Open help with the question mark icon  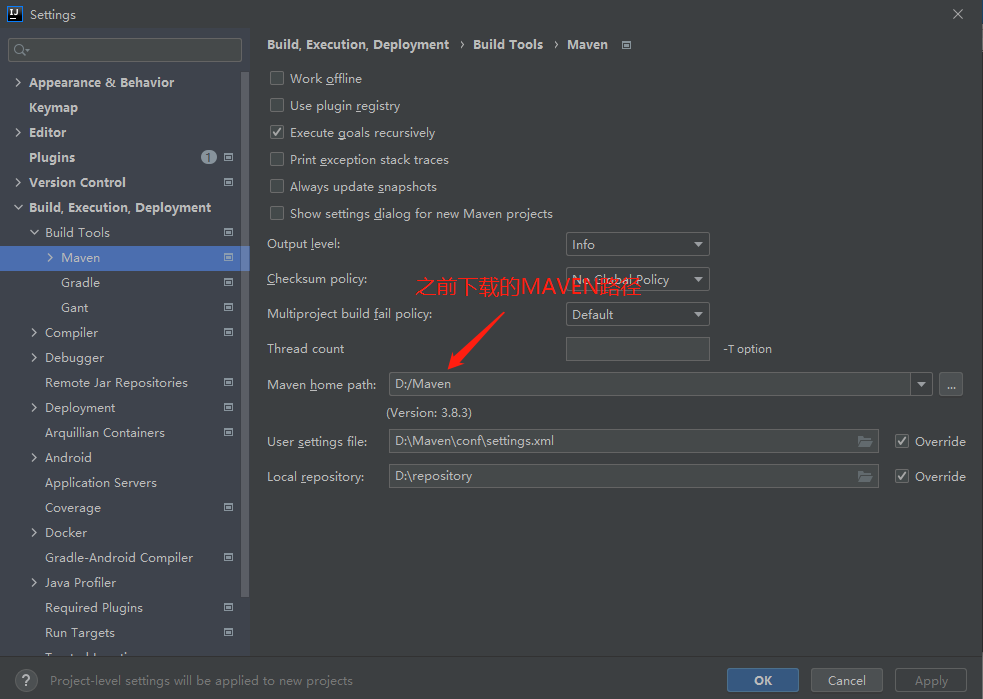click(26, 680)
